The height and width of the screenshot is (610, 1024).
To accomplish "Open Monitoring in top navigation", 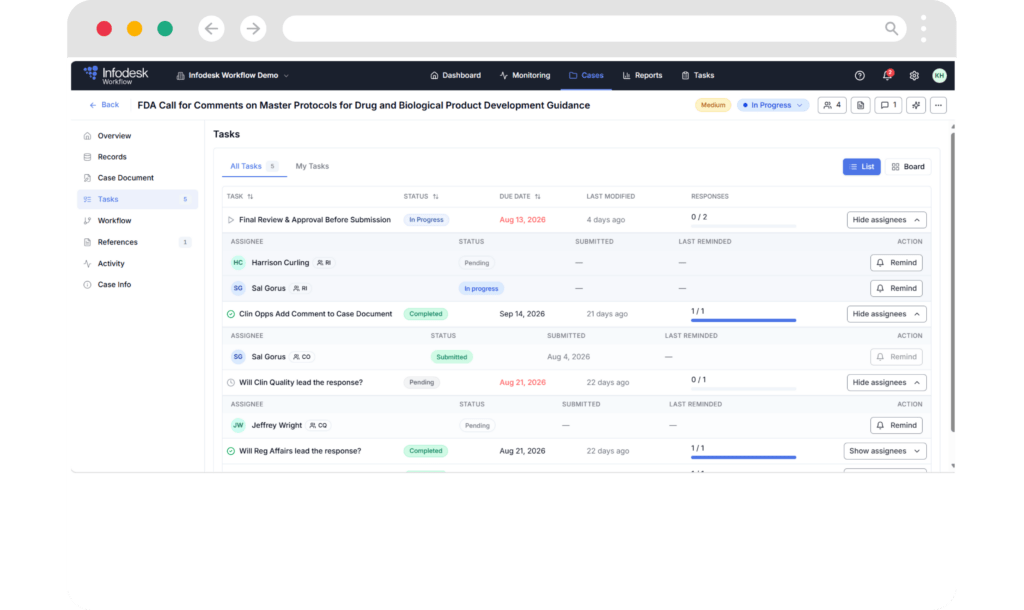I will coord(525,76).
